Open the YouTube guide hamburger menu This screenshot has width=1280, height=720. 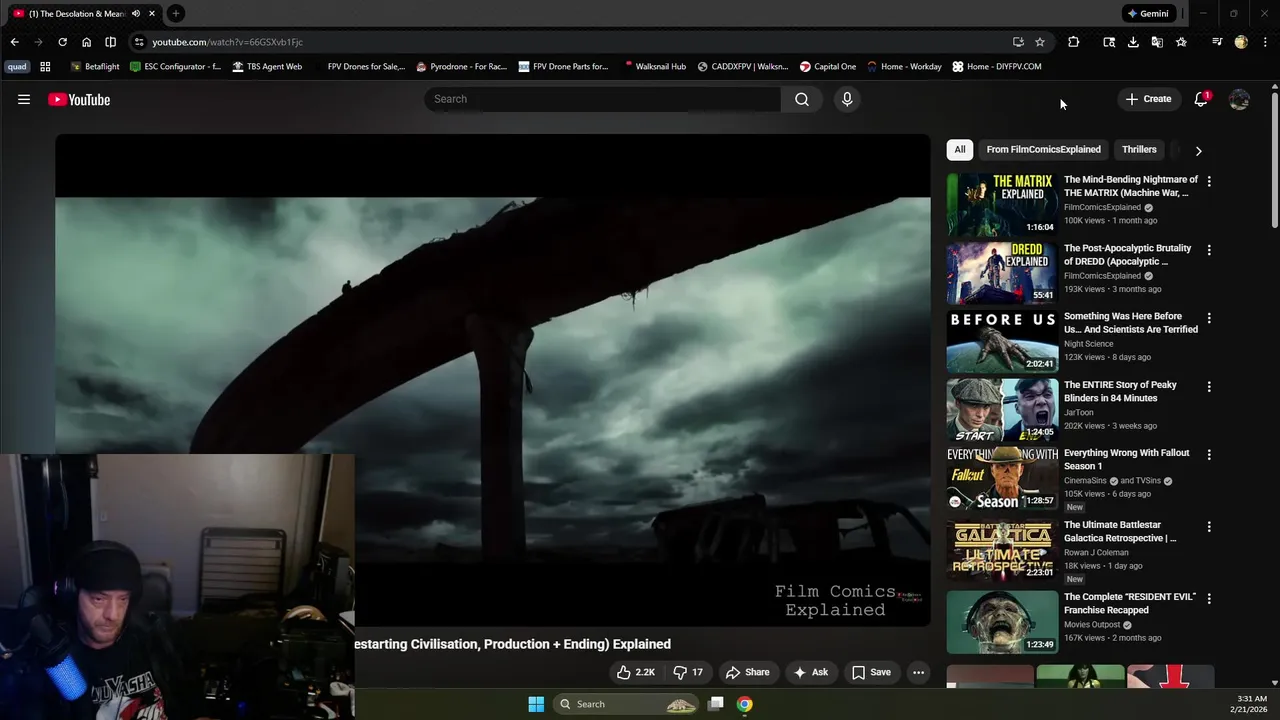point(24,99)
